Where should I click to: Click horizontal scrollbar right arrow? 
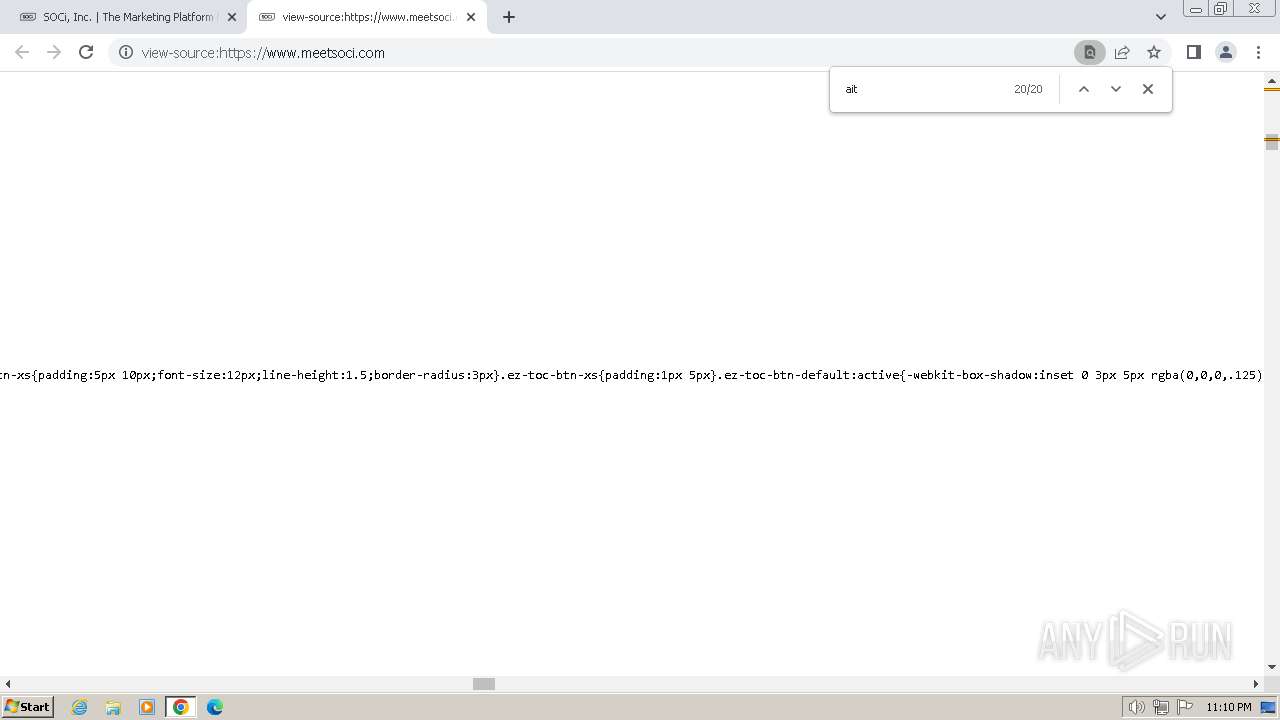[x=1256, y=684]
